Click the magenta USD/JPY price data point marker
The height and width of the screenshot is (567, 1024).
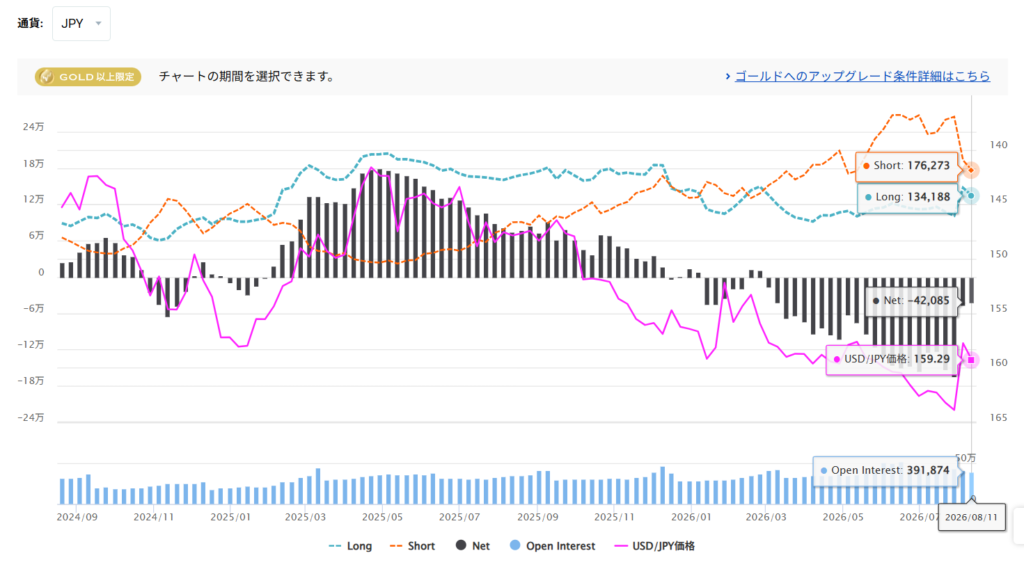pyautogui.click(x=971, y=360)
